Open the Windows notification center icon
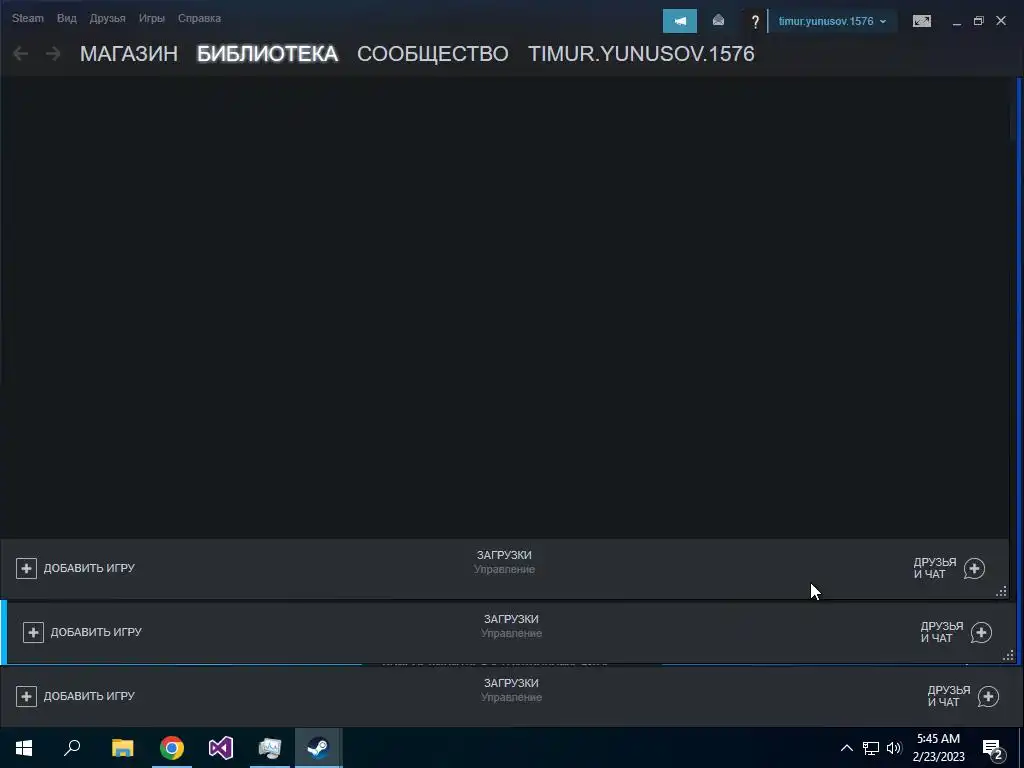This screenshot has height=768, width=1024. point(993,748)
